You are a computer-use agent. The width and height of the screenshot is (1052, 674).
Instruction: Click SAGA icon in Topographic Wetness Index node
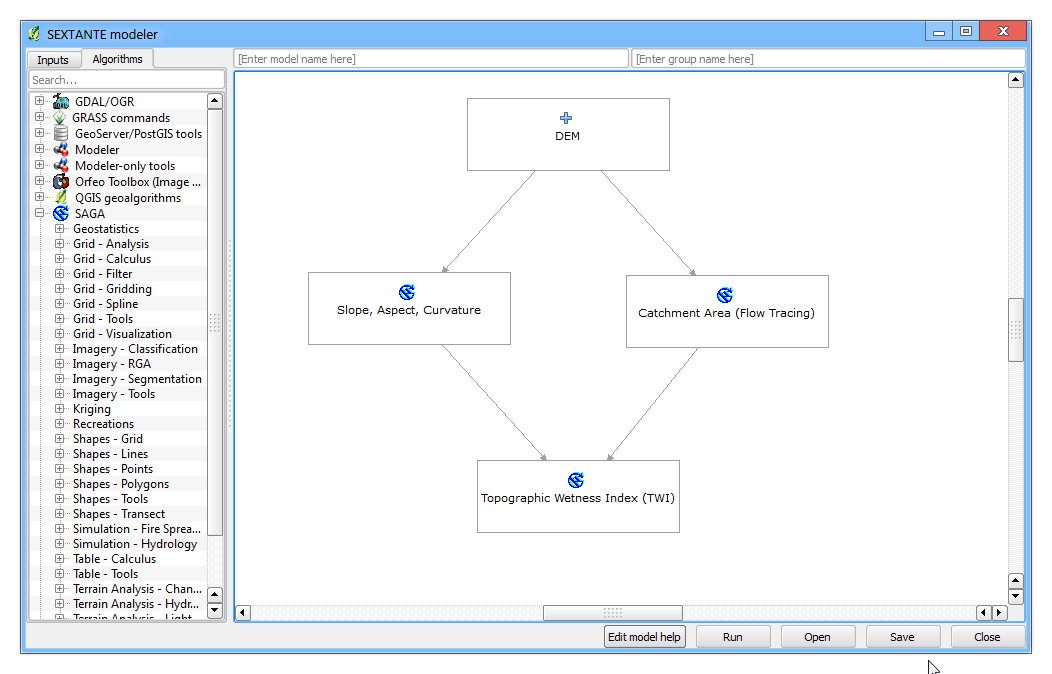click(576, 480)
